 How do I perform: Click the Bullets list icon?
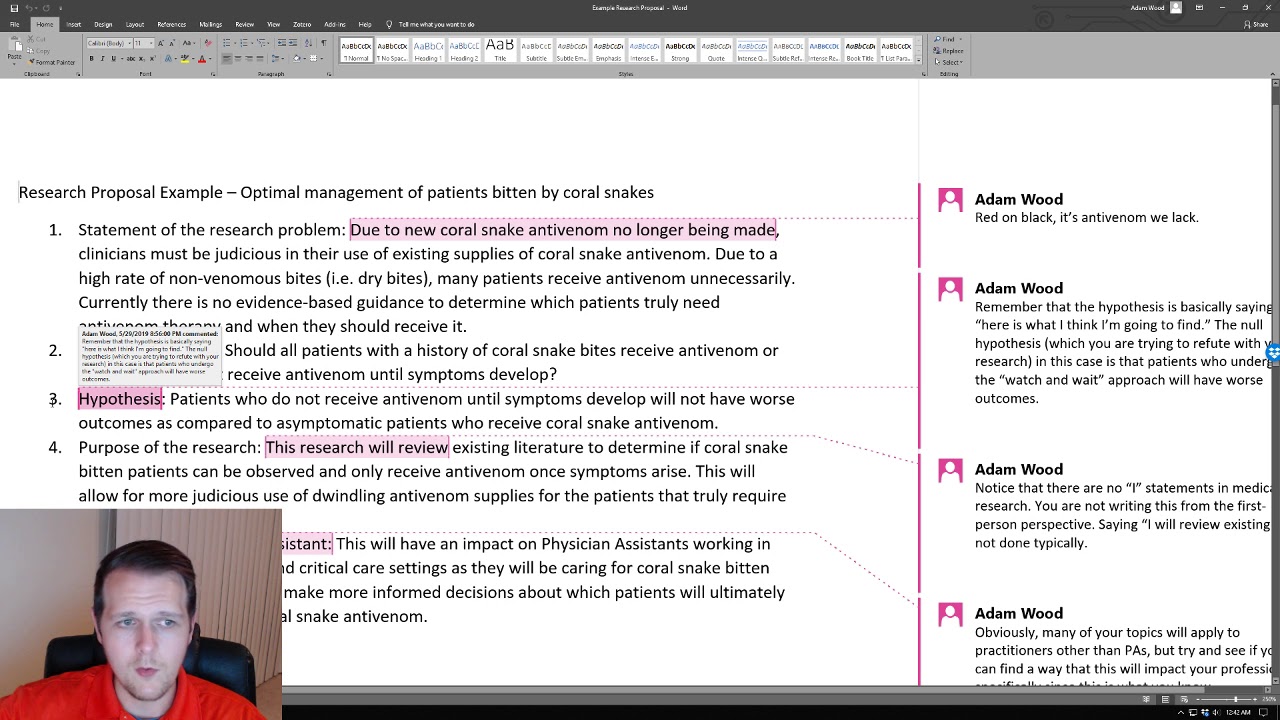click(x=227, y=43)
